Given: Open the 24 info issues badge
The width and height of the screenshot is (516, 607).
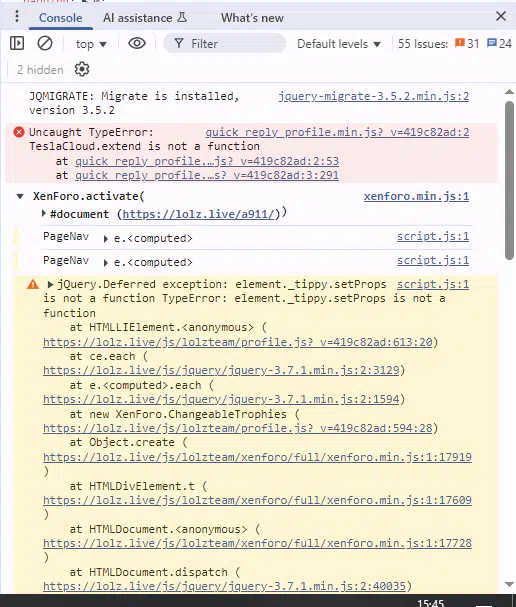Looking at the screenshot, I should pyautogui.click(x=499, y=43).
